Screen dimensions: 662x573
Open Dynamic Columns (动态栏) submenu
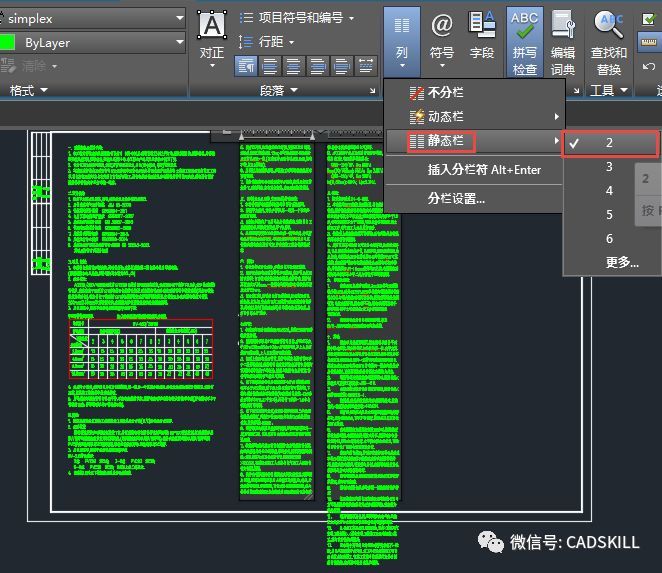click(446, 117)
